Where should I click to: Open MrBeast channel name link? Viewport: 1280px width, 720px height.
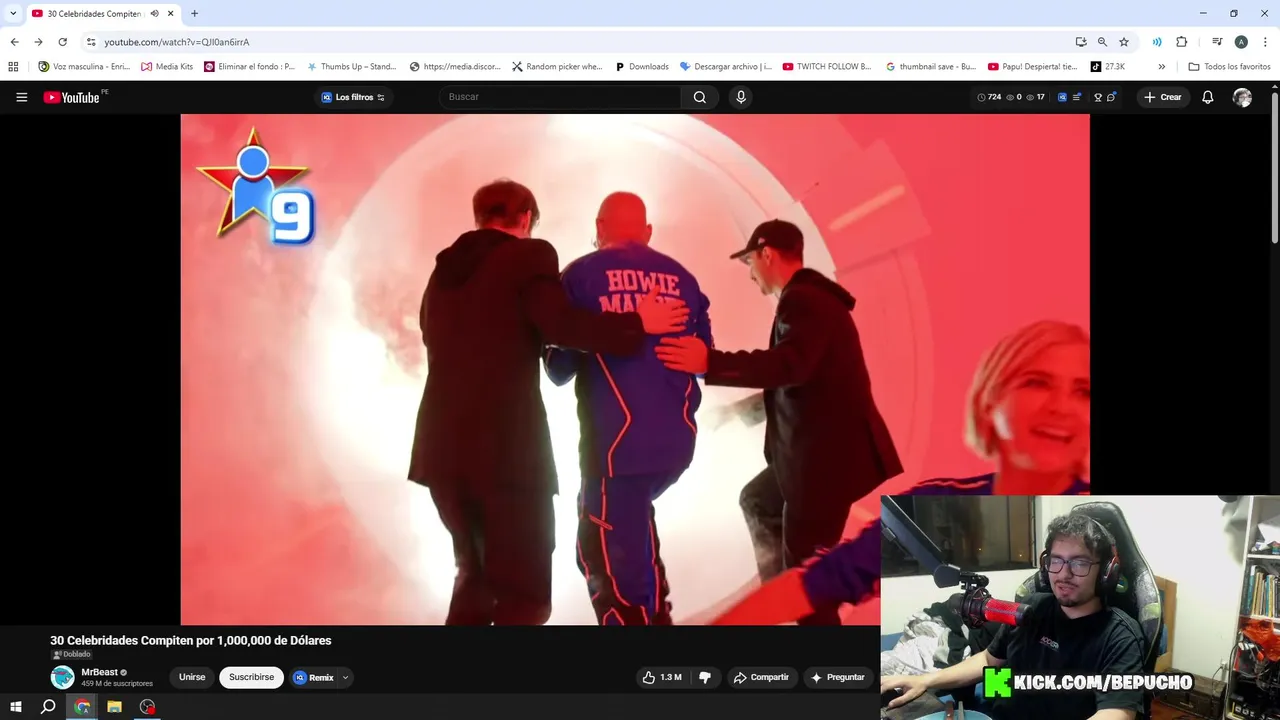pos(99,672)
